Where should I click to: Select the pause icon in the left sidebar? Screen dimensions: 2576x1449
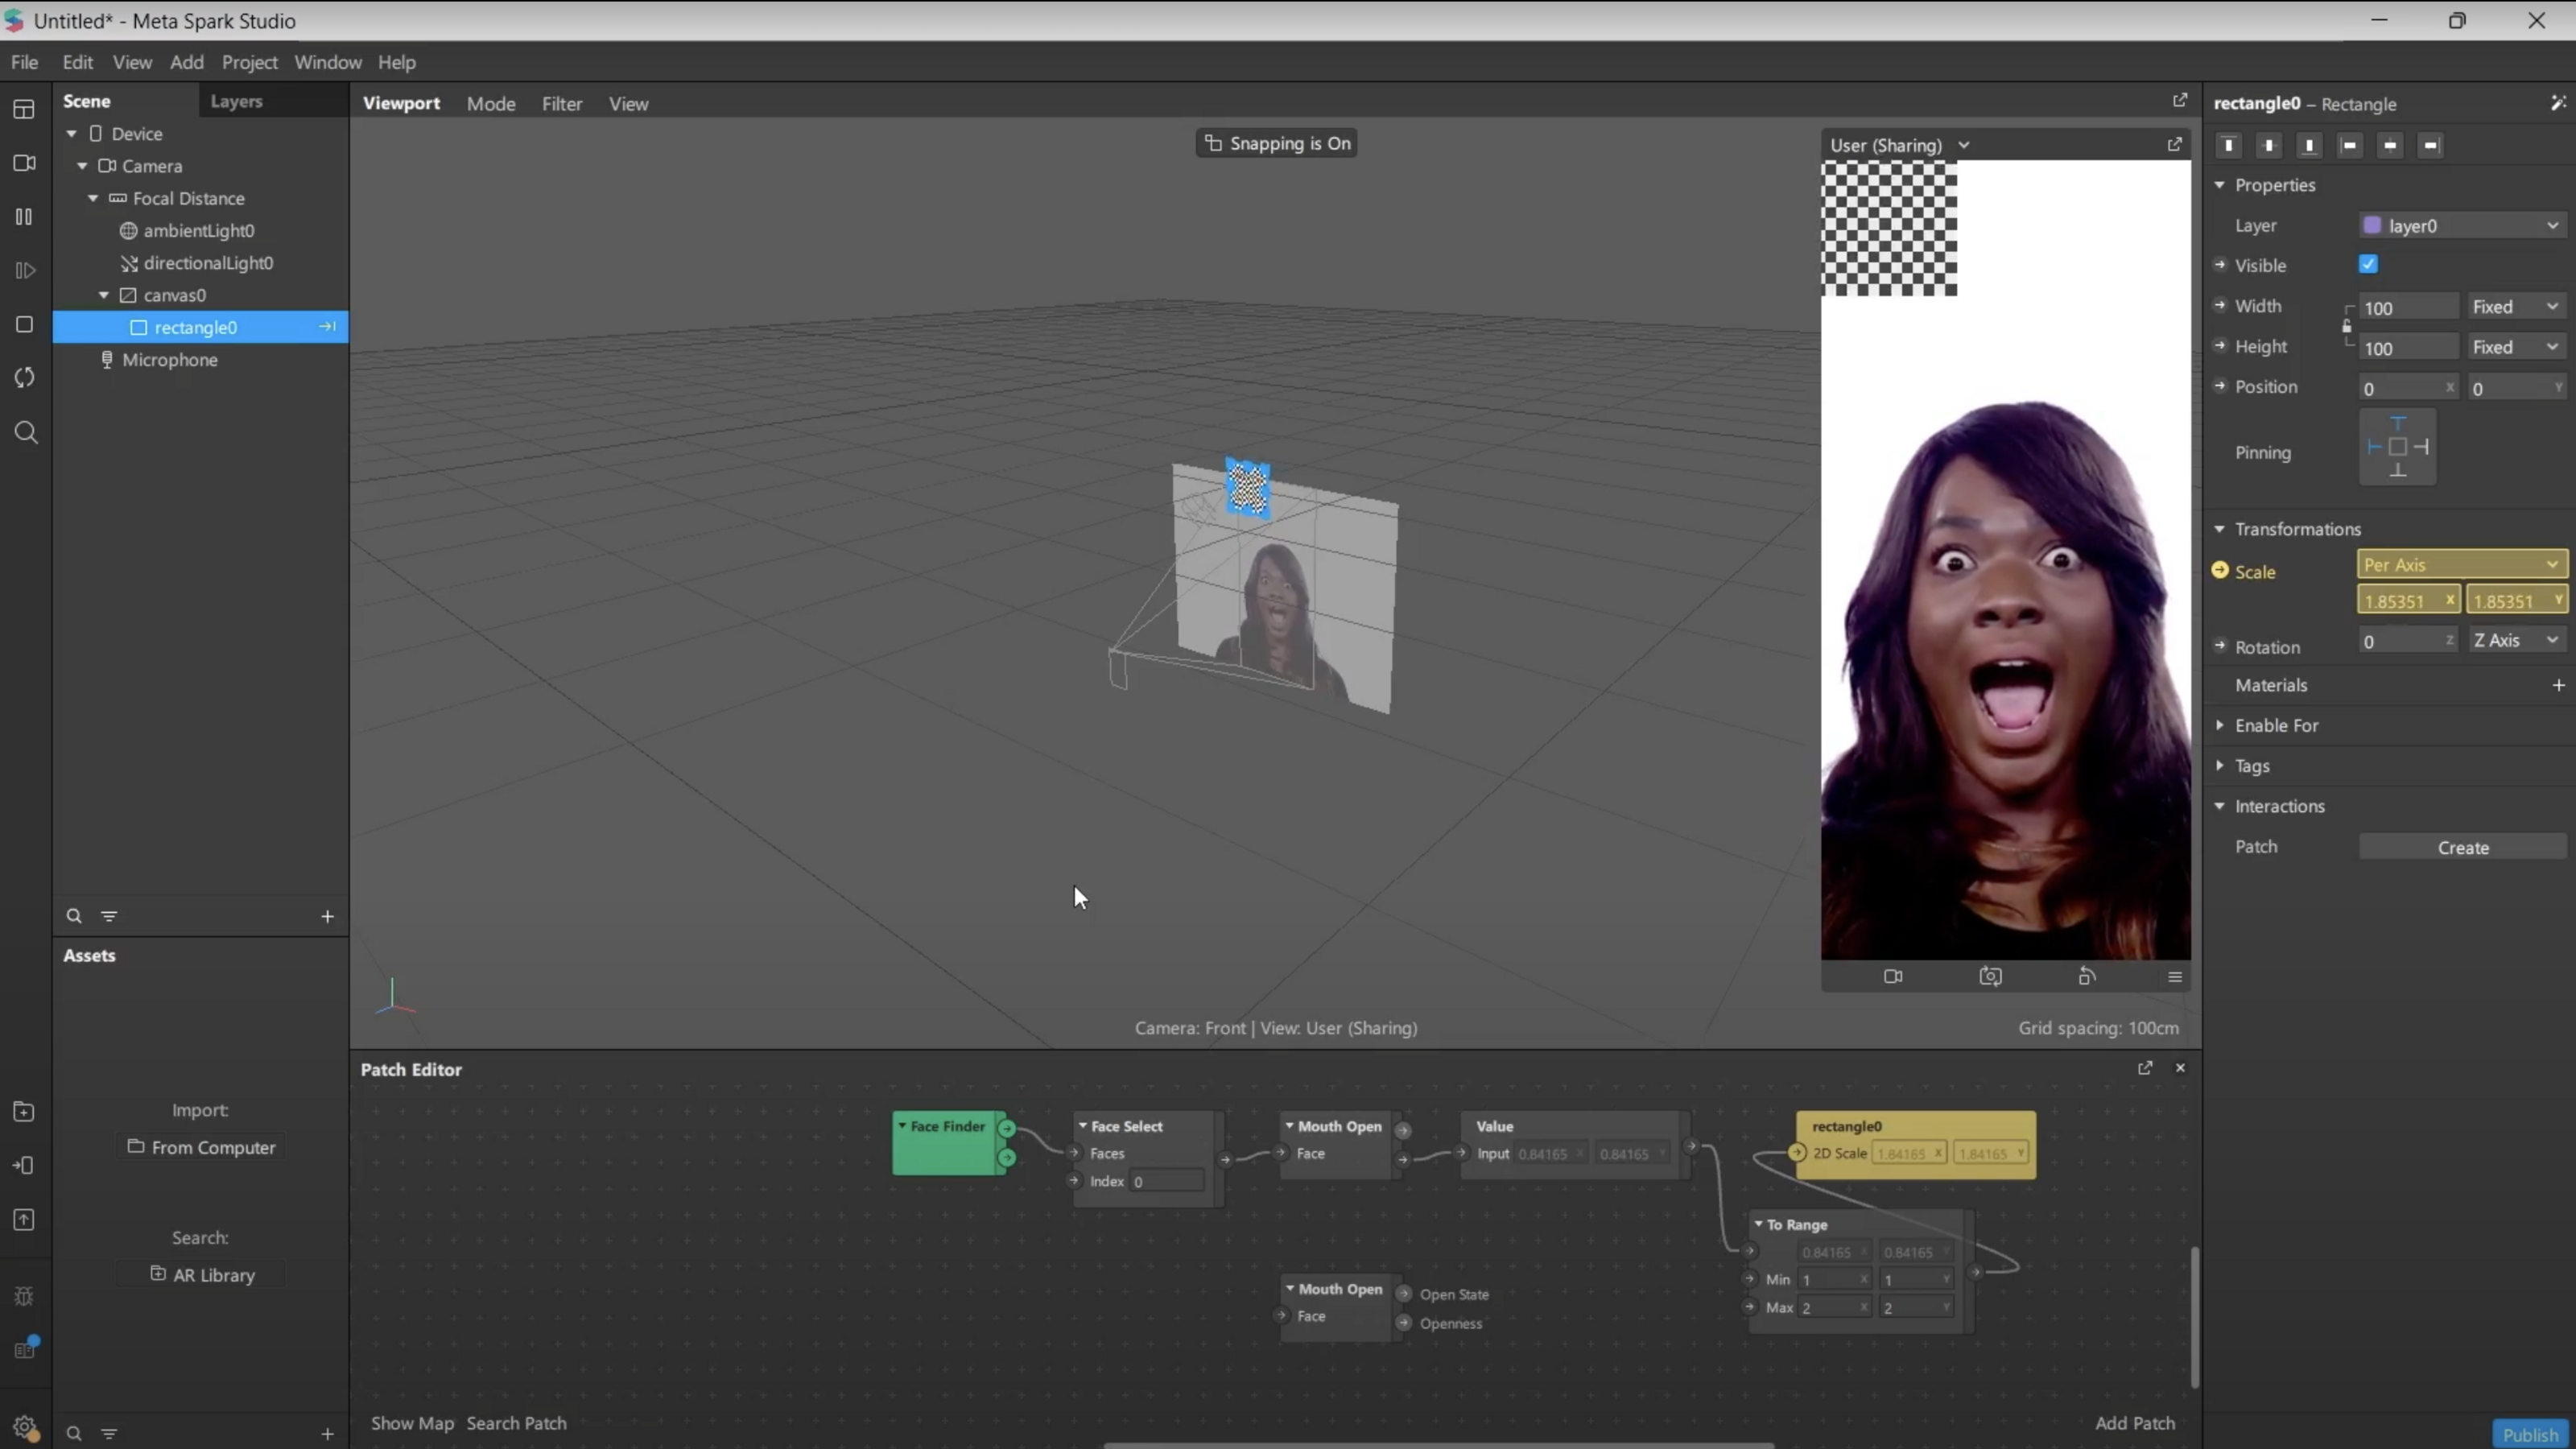coord(23,217)
